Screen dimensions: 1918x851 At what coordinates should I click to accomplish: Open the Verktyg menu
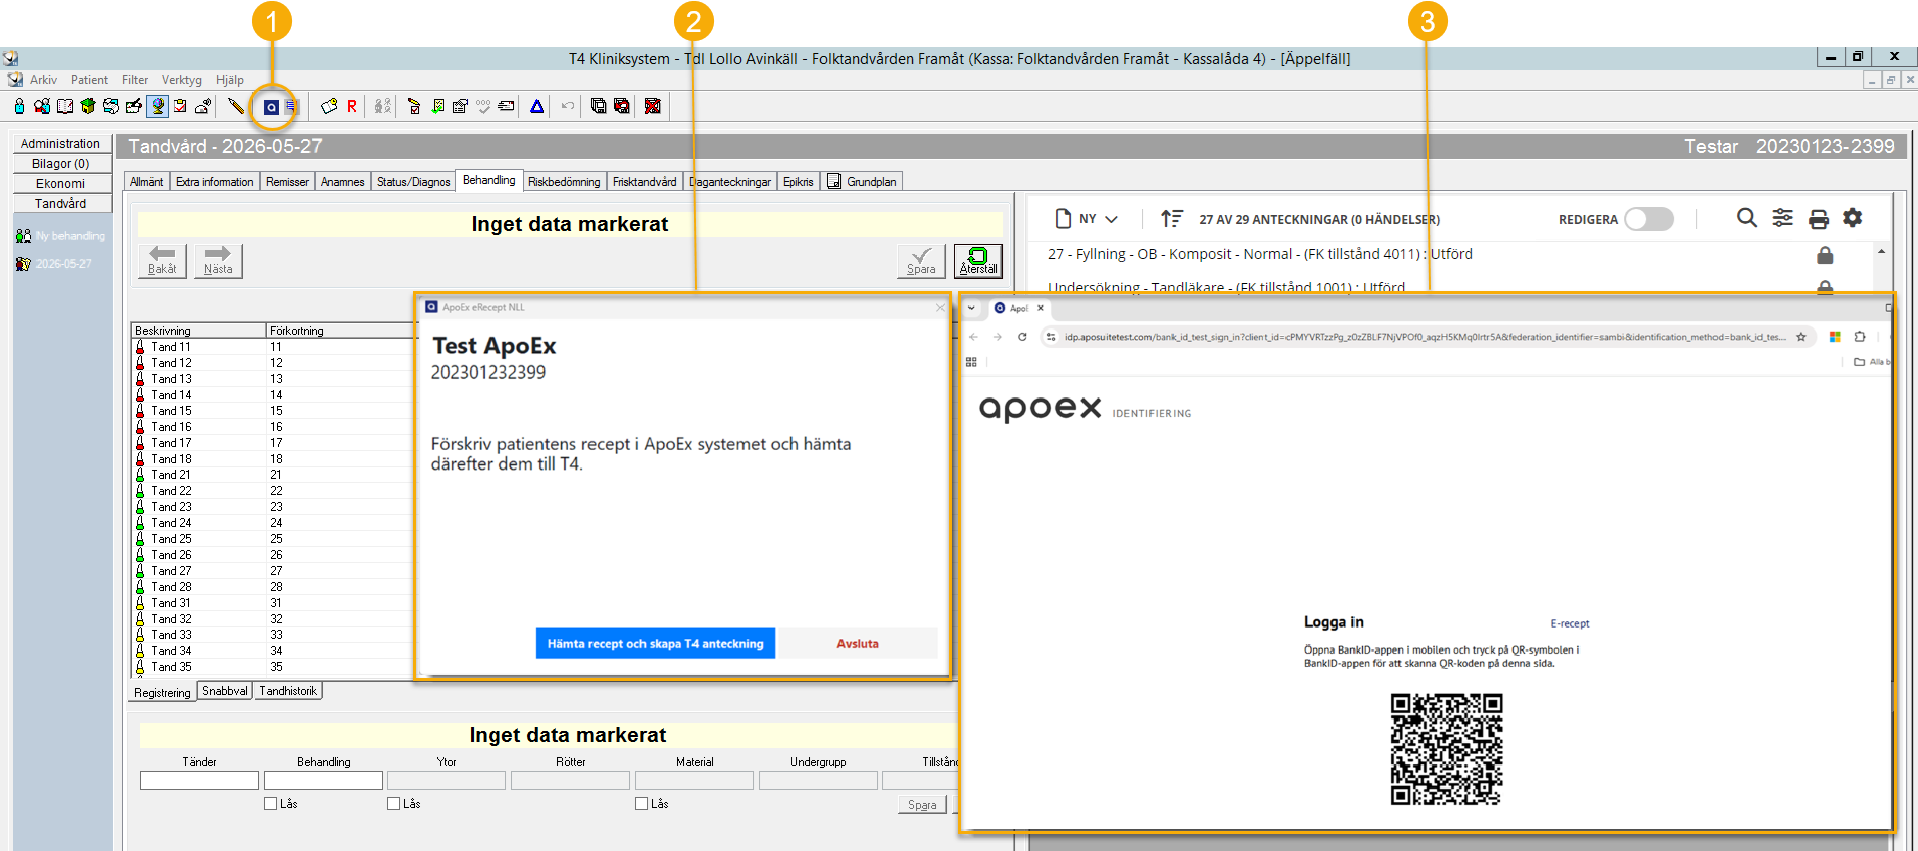coord(181,80)
